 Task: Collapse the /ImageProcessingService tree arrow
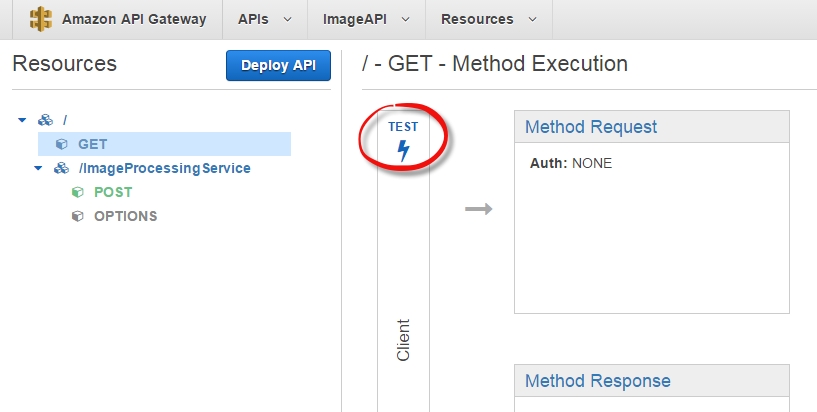[38, 168]
